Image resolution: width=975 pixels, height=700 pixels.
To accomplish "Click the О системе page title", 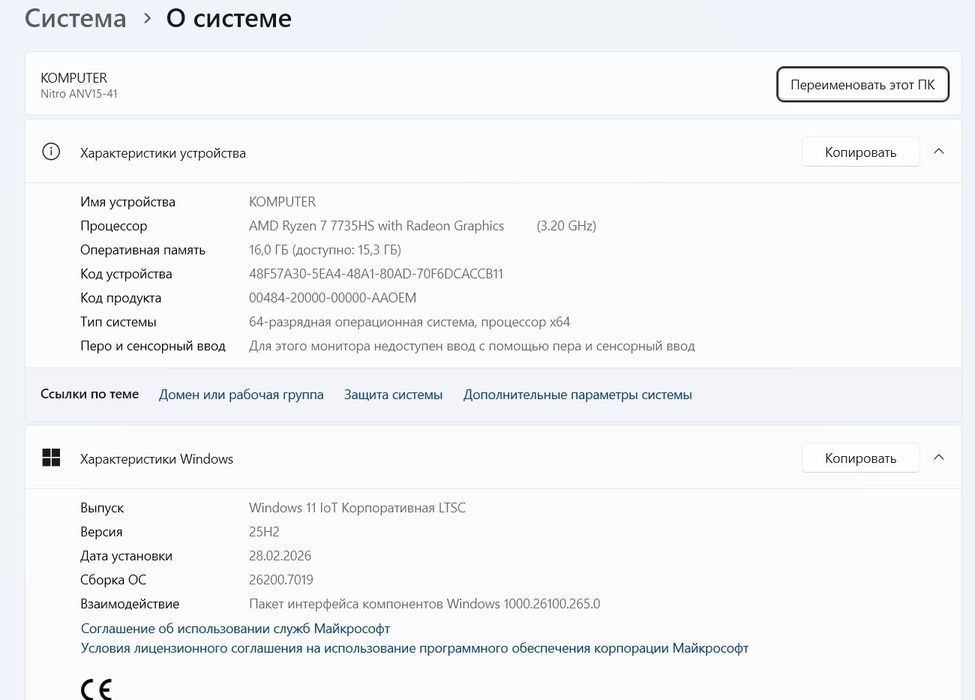I will [x=229, y=19].
